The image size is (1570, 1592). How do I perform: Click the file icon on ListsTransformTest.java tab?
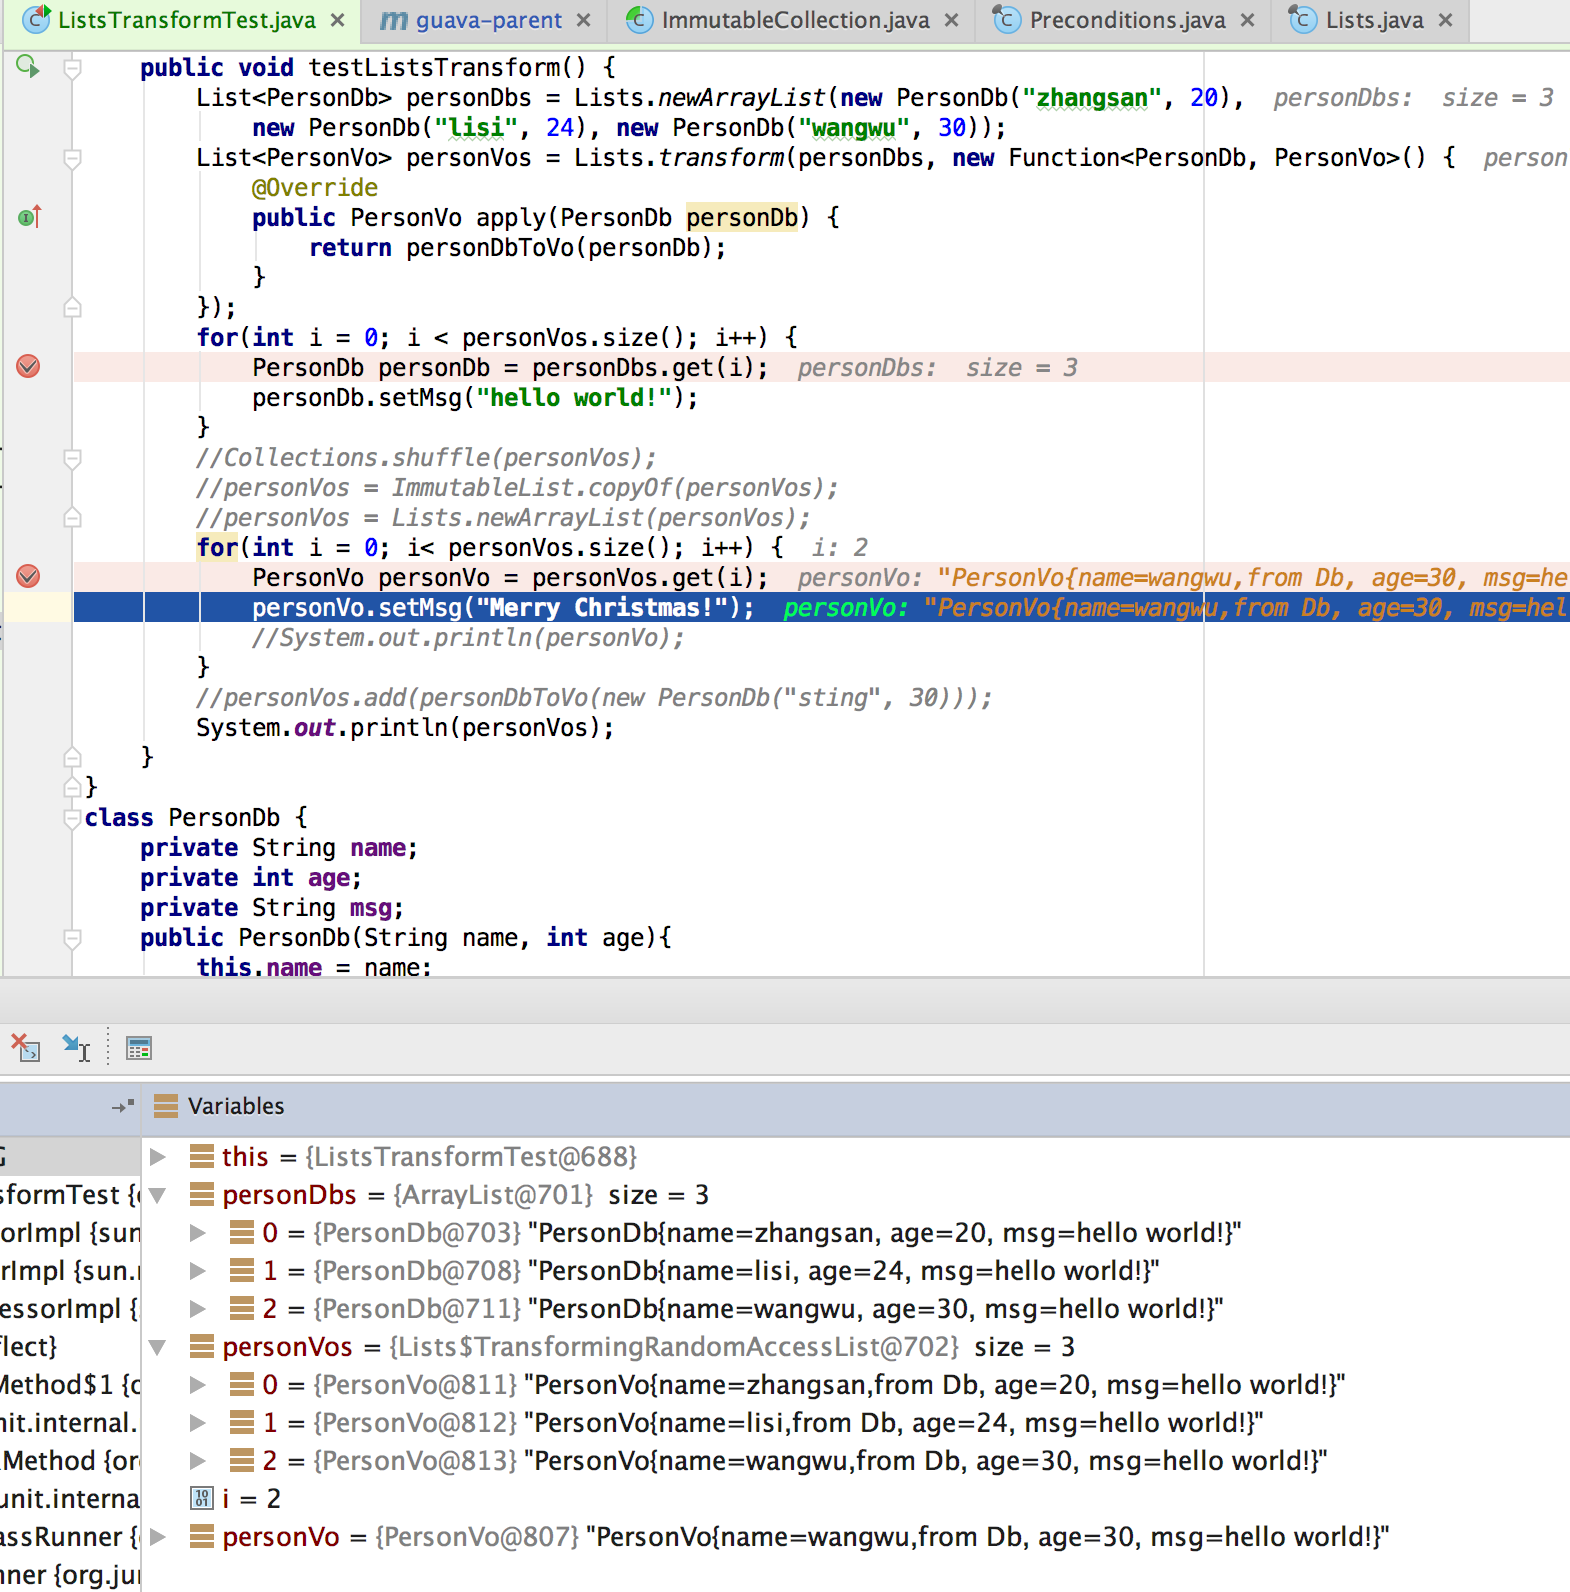pyautogui.click(x=36, y=18)
